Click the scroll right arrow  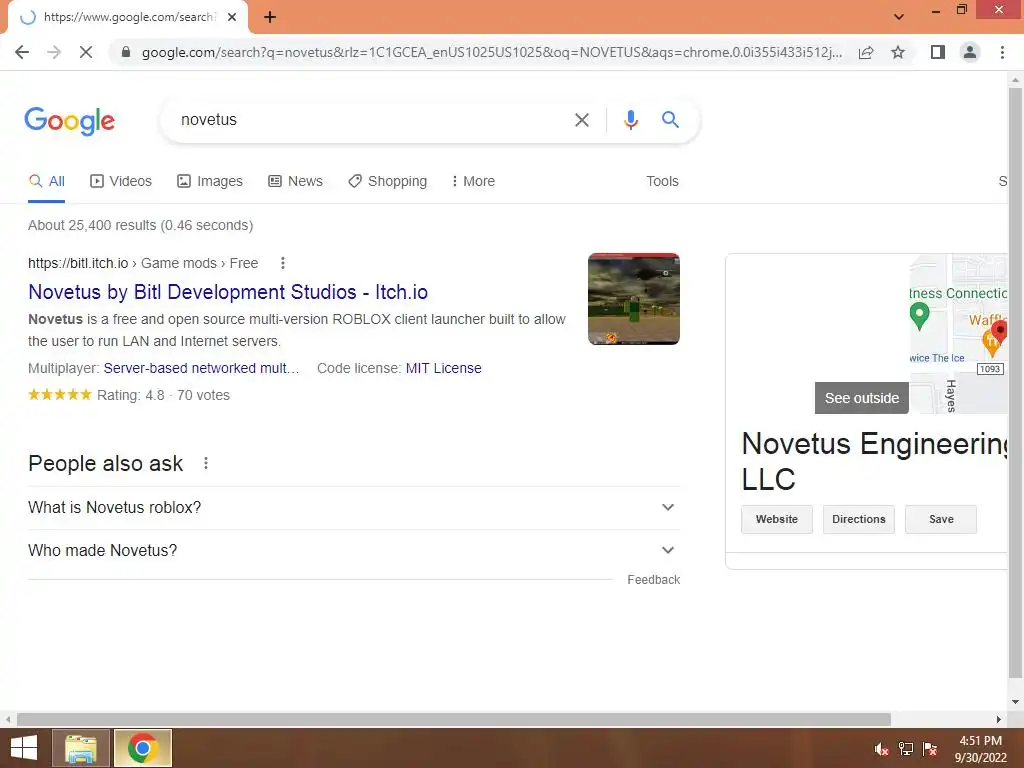click(x=999, y=719)
